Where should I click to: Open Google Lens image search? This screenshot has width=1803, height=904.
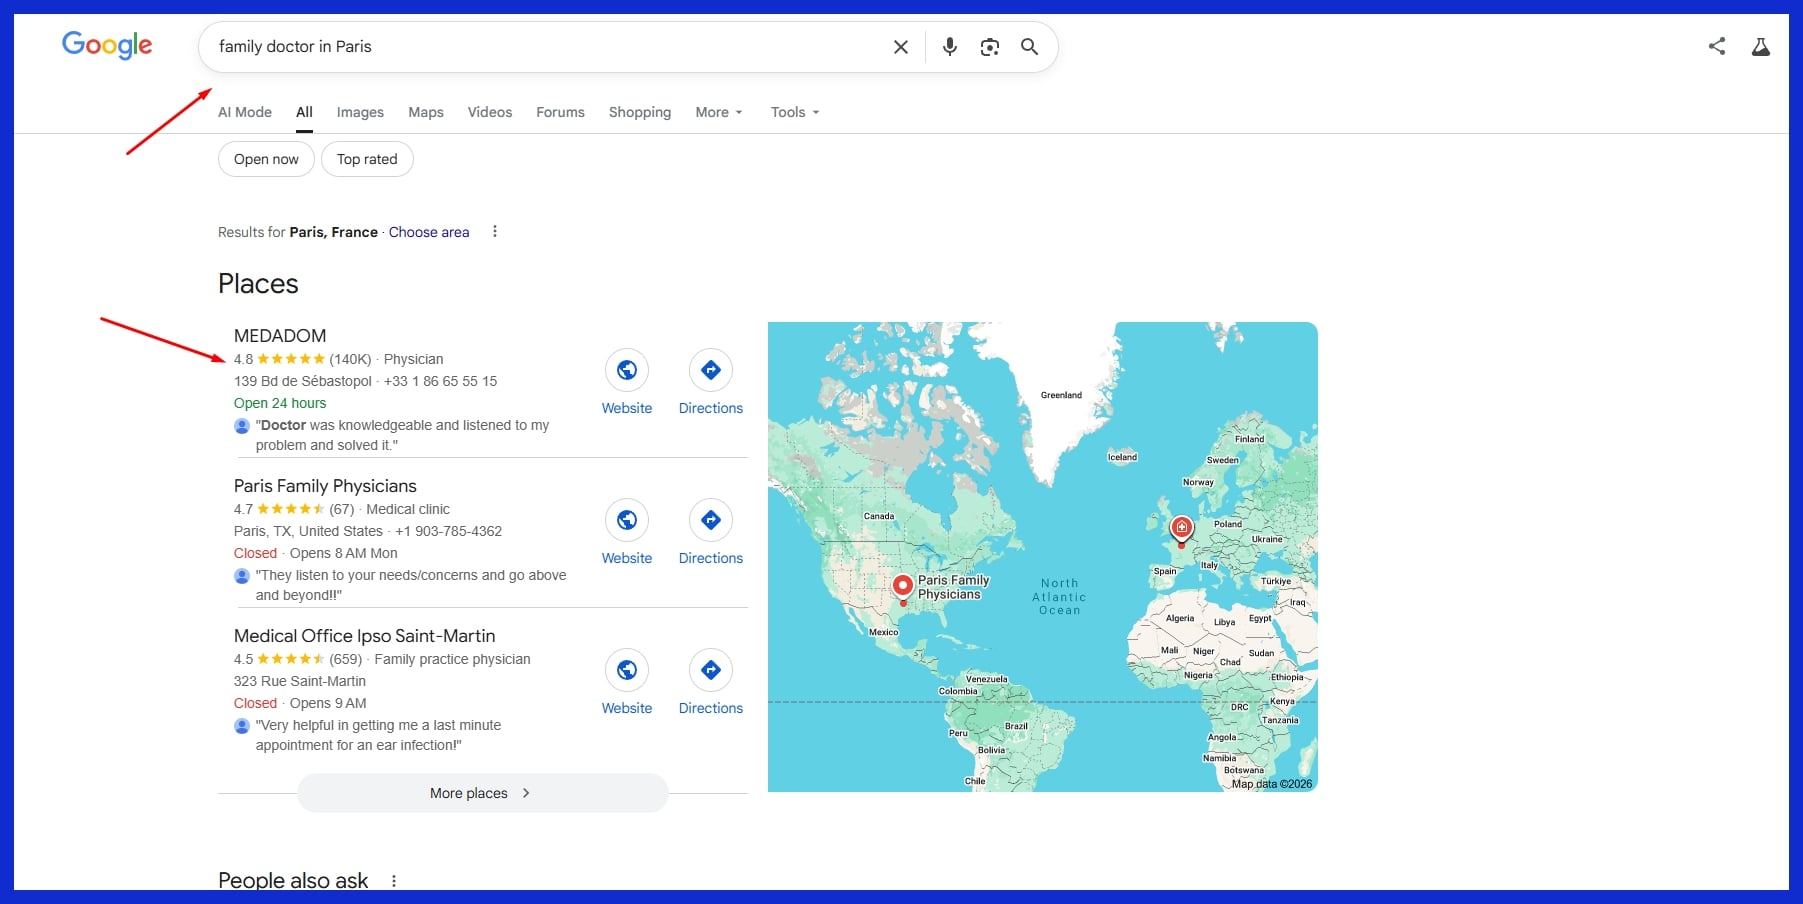coord(989,46)
